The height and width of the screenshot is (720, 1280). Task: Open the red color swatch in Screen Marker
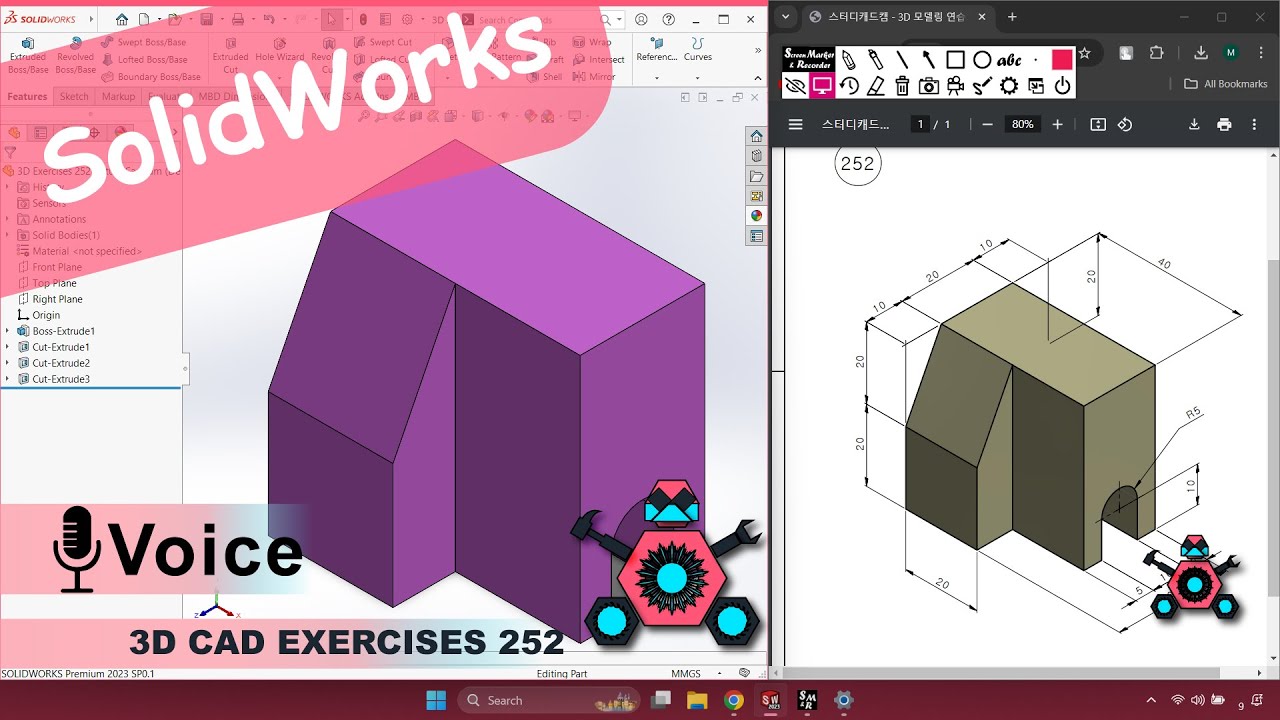(x=1062, y=59)
